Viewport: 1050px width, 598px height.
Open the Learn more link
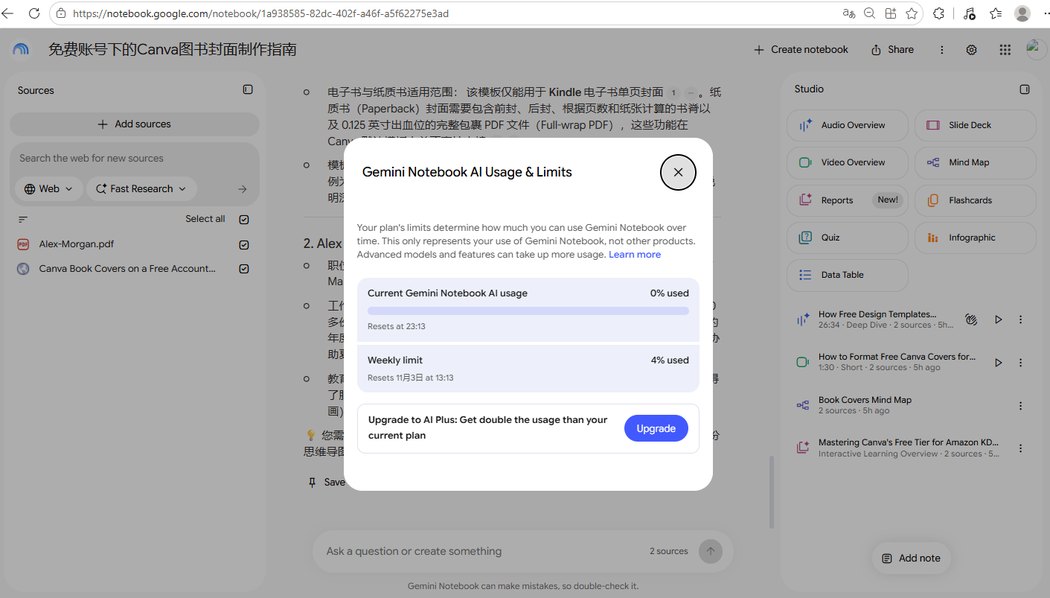tap(634, 254)
